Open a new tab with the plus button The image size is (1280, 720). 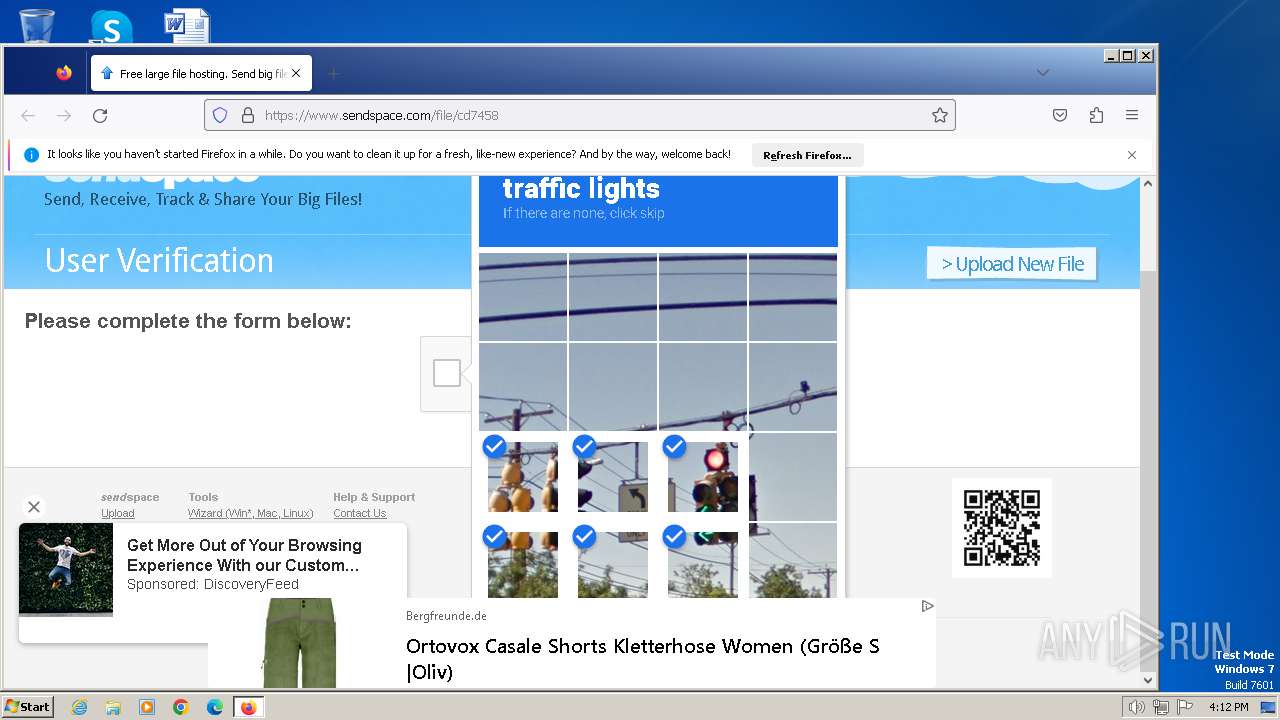pos(334,73)
